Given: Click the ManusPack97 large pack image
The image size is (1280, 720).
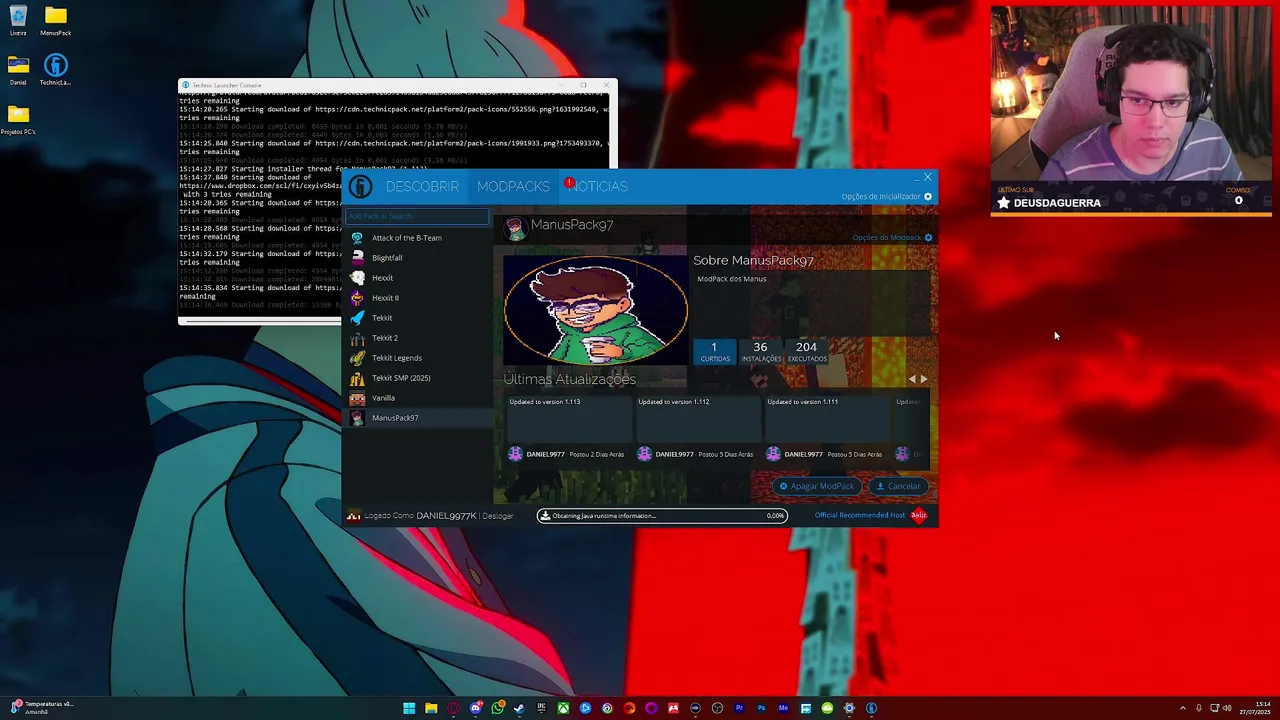Looking at the screenshot, I should (595, 310).
